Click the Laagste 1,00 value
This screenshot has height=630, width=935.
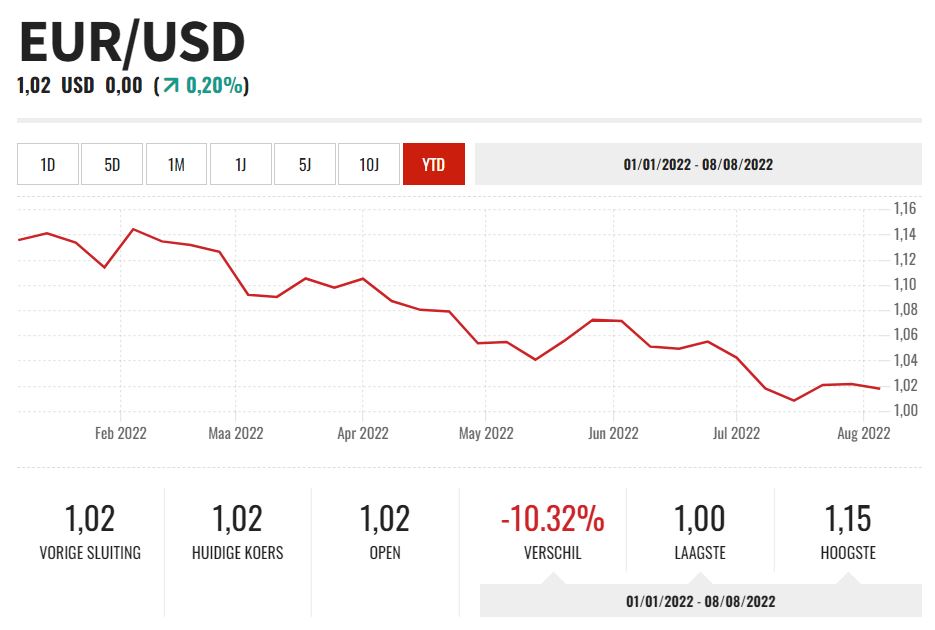(700, 519)
